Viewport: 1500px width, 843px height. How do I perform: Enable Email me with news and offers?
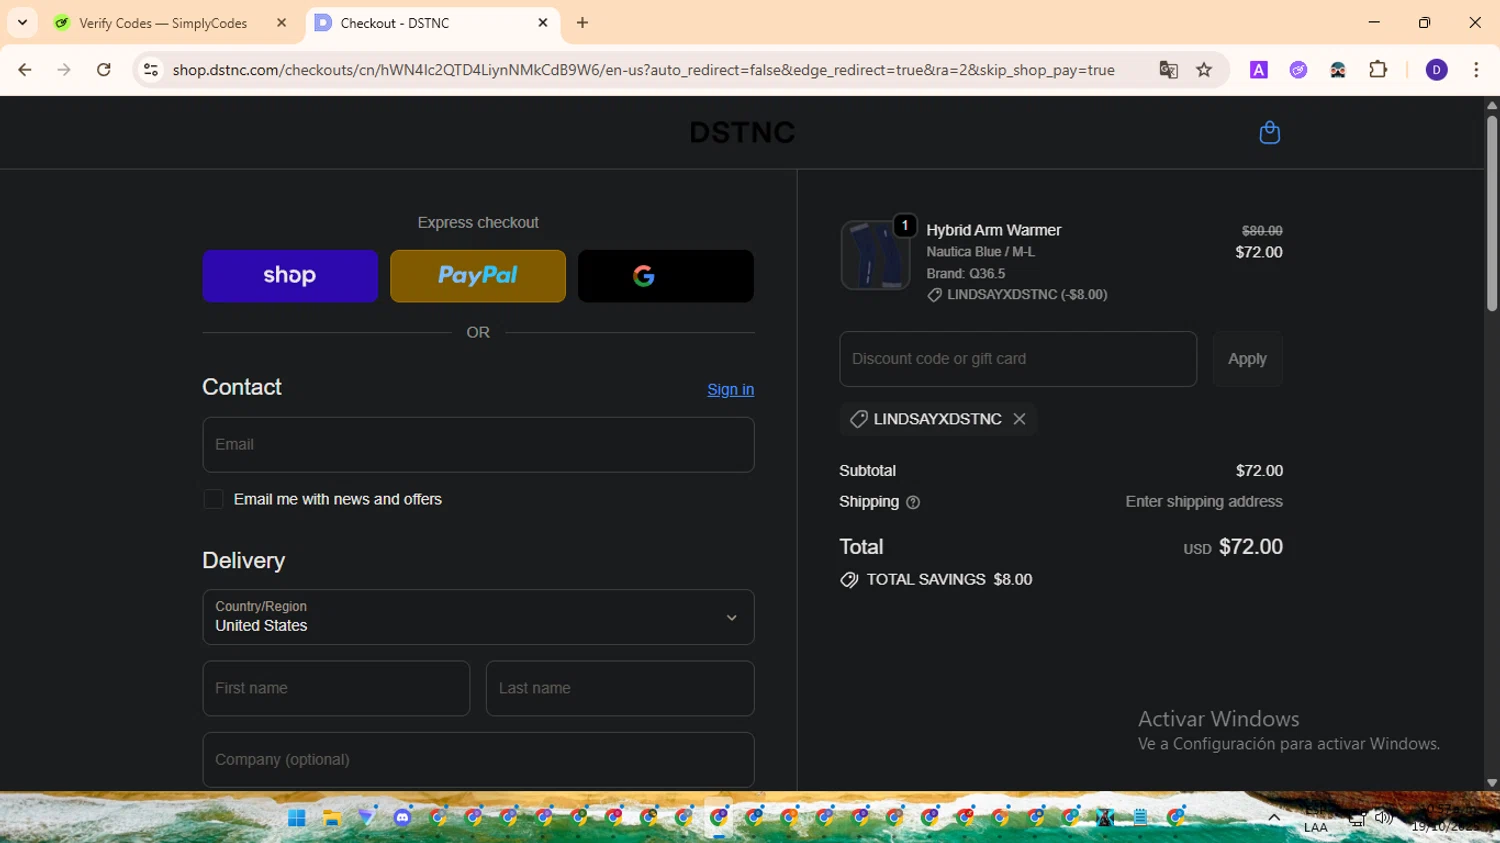213,499
